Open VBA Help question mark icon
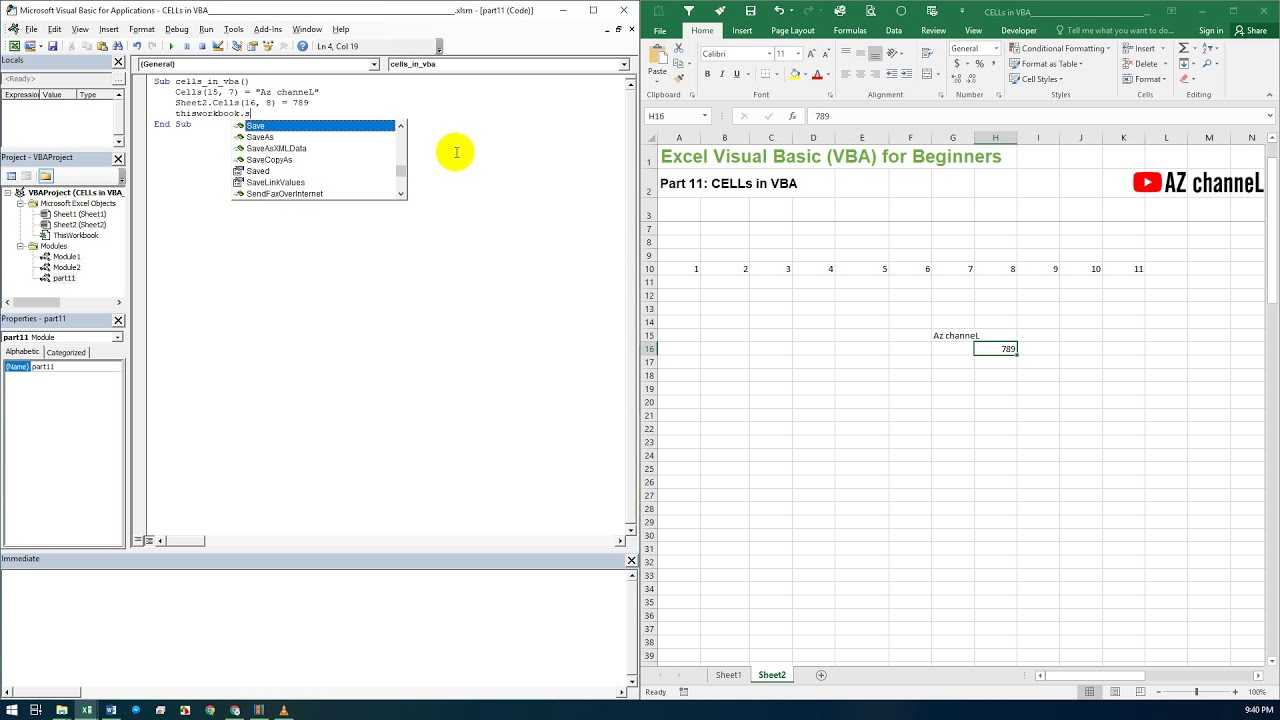This screenshot has height=720, width=1280. click(x=303, y=46)
